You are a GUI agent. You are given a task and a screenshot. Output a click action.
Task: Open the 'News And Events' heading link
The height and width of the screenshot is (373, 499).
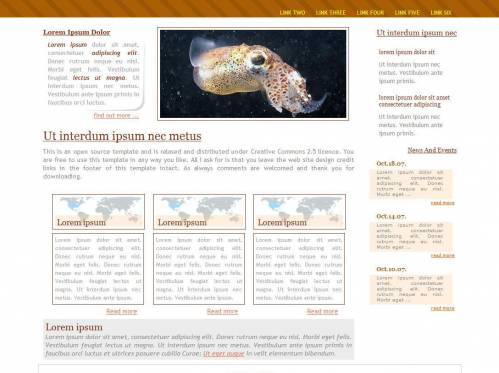pos(432,150)
